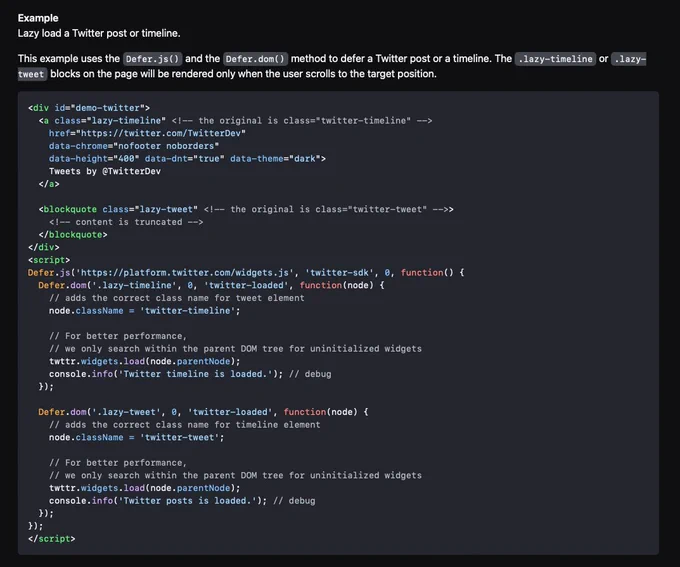Click the Defer.dom('.lazy-tweet' code line
Image resolution: width=680 pixels, height=567 pixels.
(203, 412)
